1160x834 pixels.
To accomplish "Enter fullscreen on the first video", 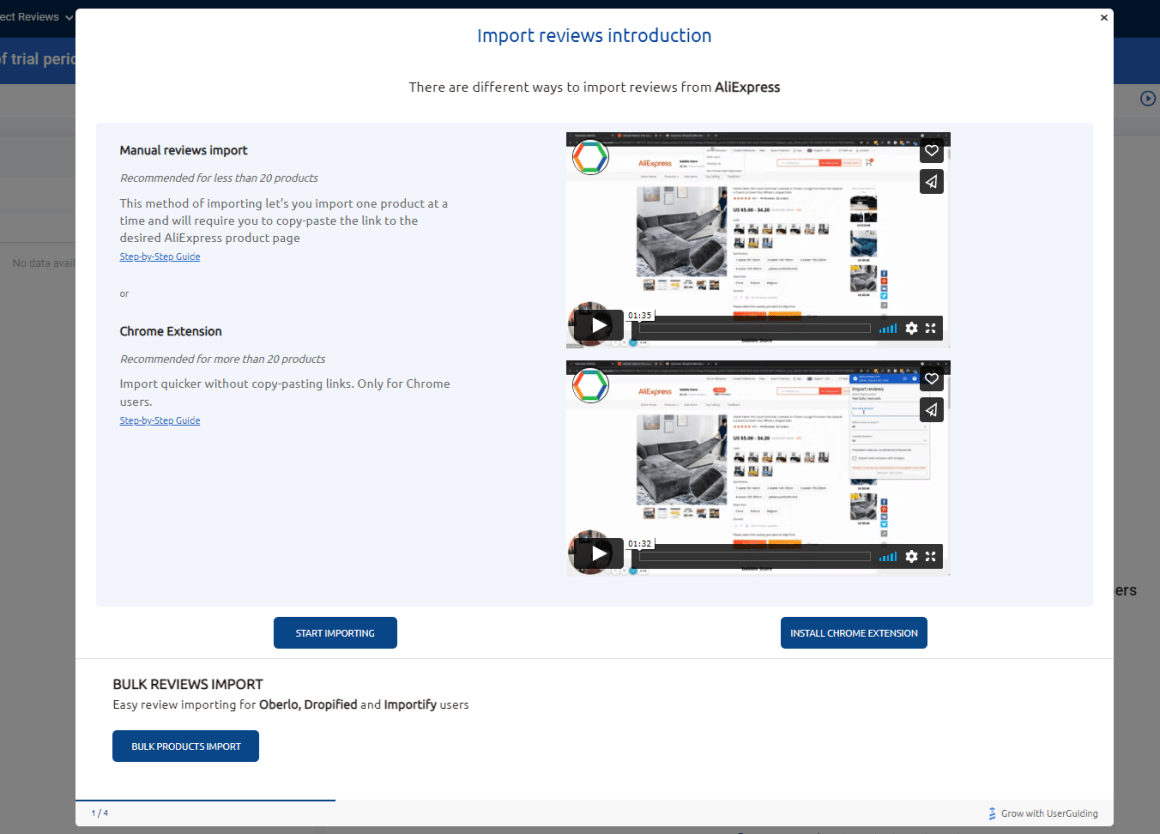I will pos(931,328).
